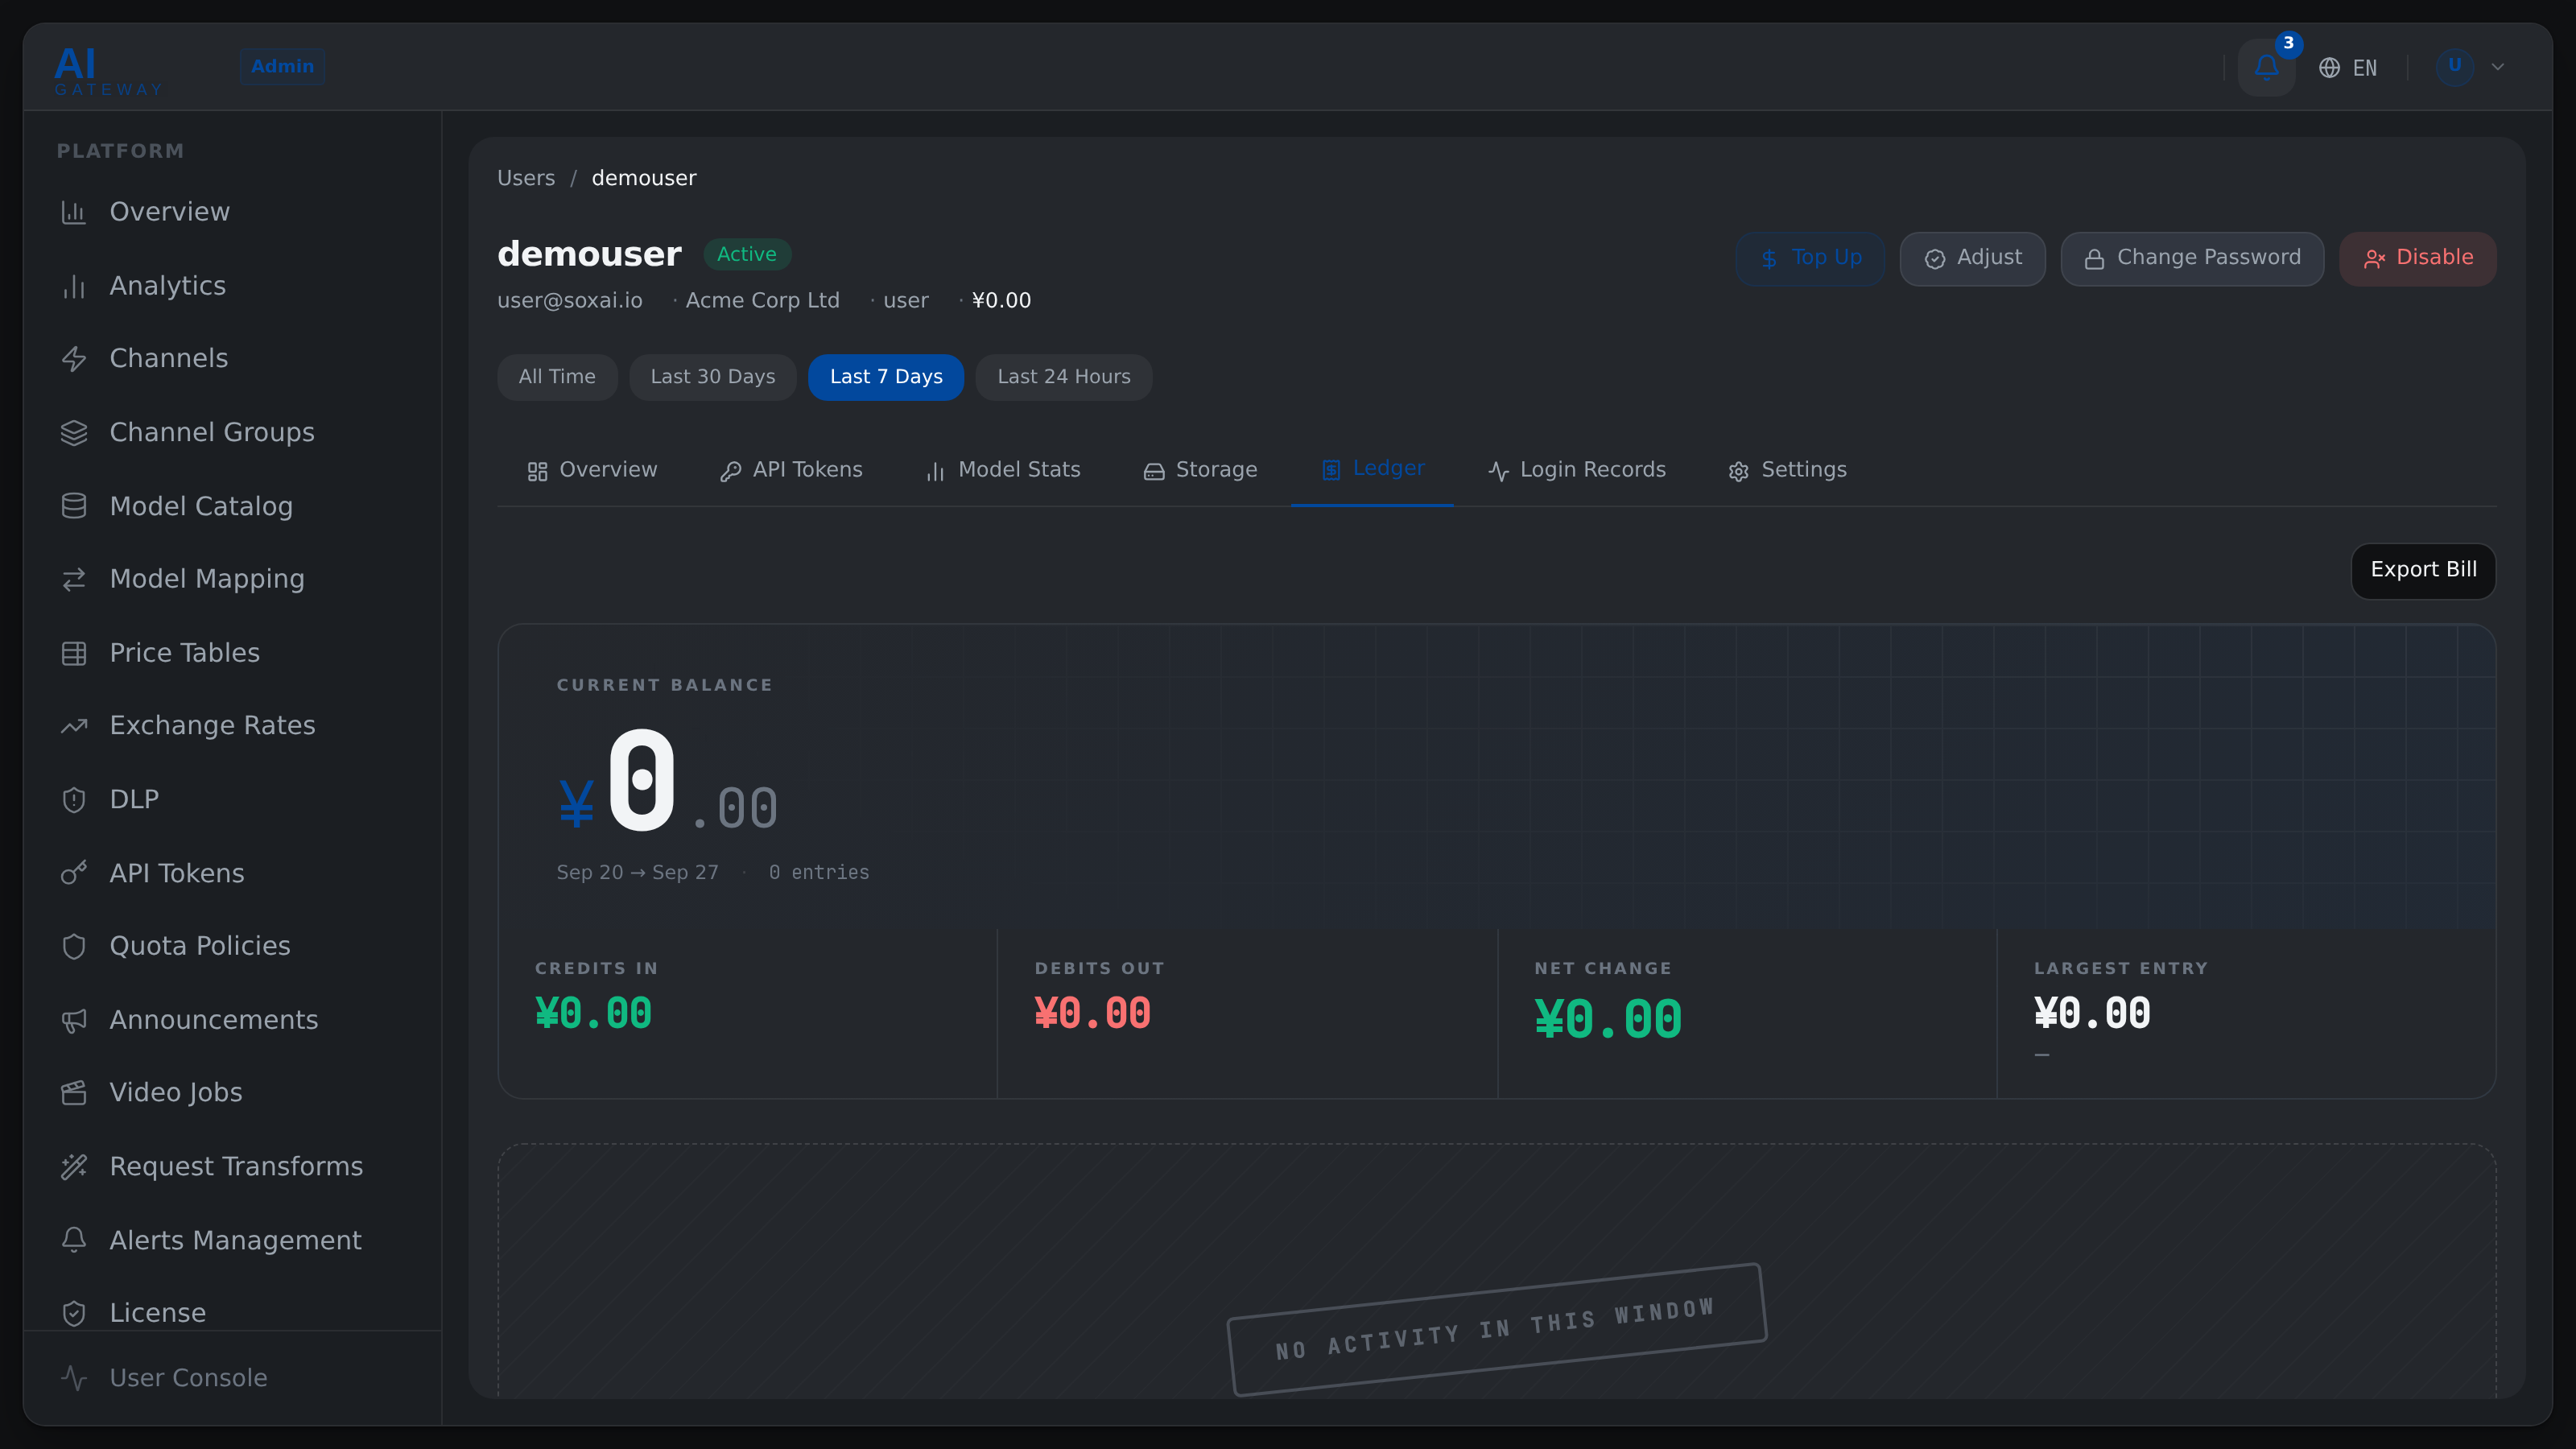Click the Top Up button

(x=1811, y=259)
